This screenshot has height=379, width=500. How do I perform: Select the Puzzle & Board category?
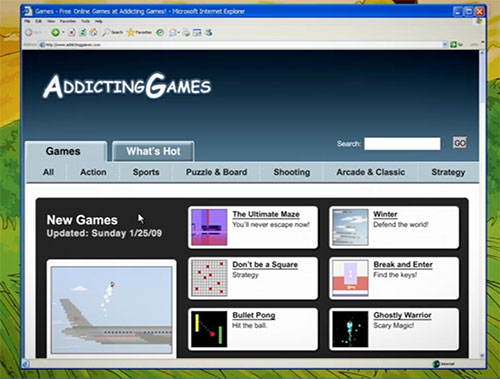[216, 172]
